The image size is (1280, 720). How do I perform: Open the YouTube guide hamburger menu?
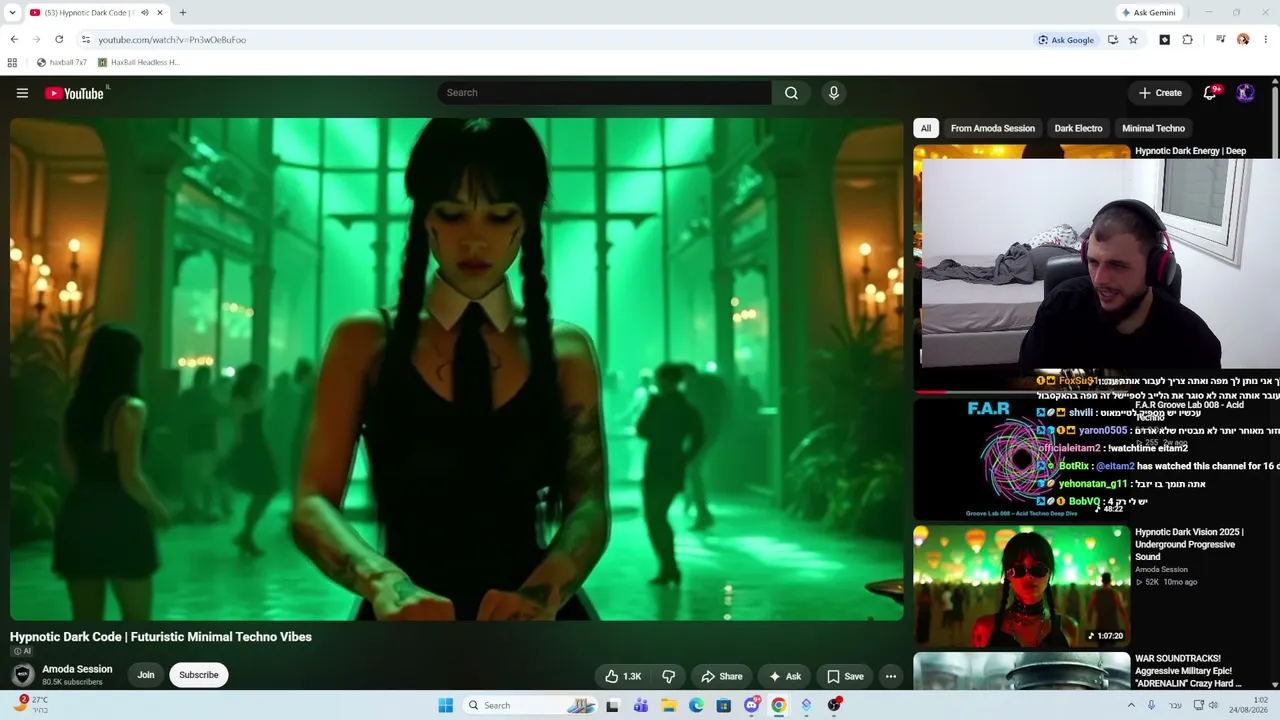[x=22, y=93]
